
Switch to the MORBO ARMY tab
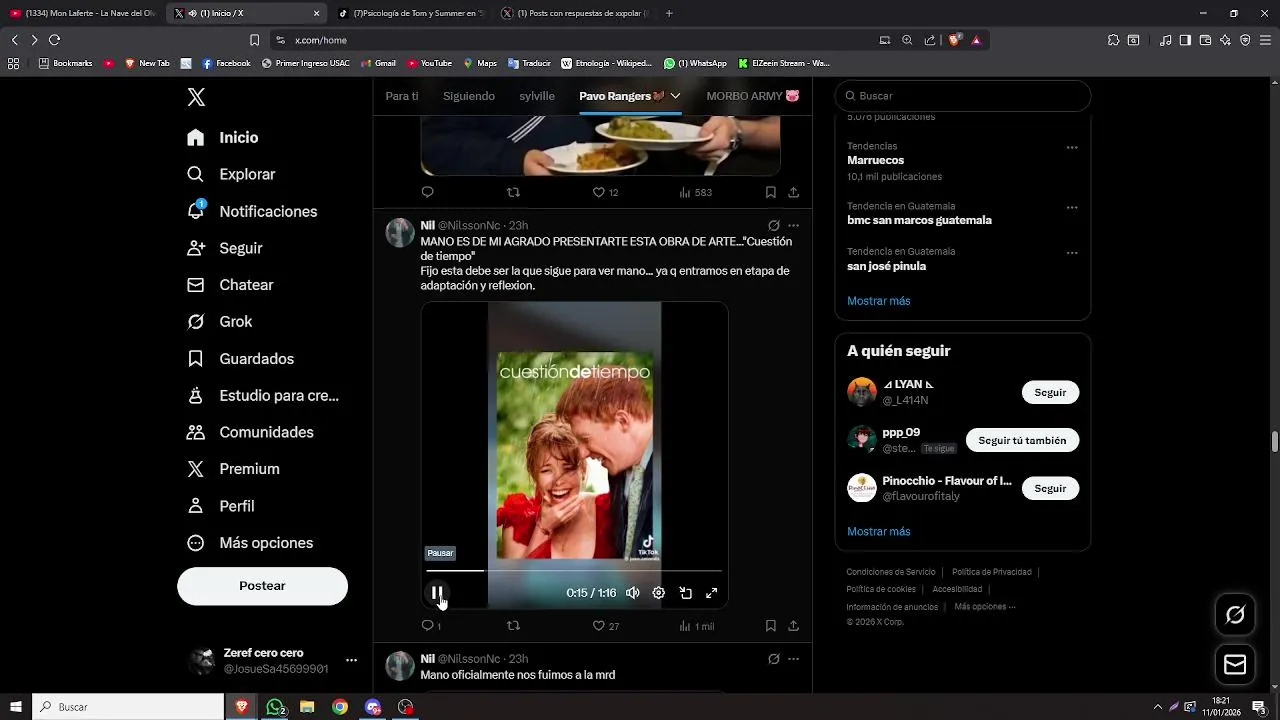pos(753,96)
